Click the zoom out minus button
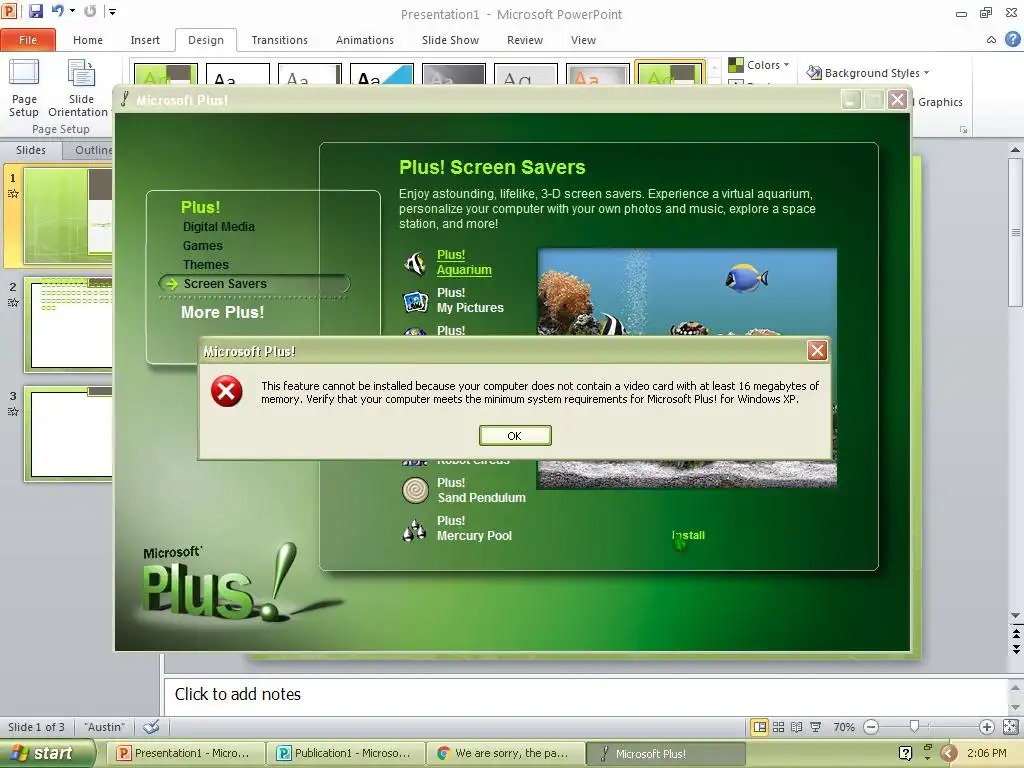This screenshot has height=768, width=1024. tap(871, 727)
